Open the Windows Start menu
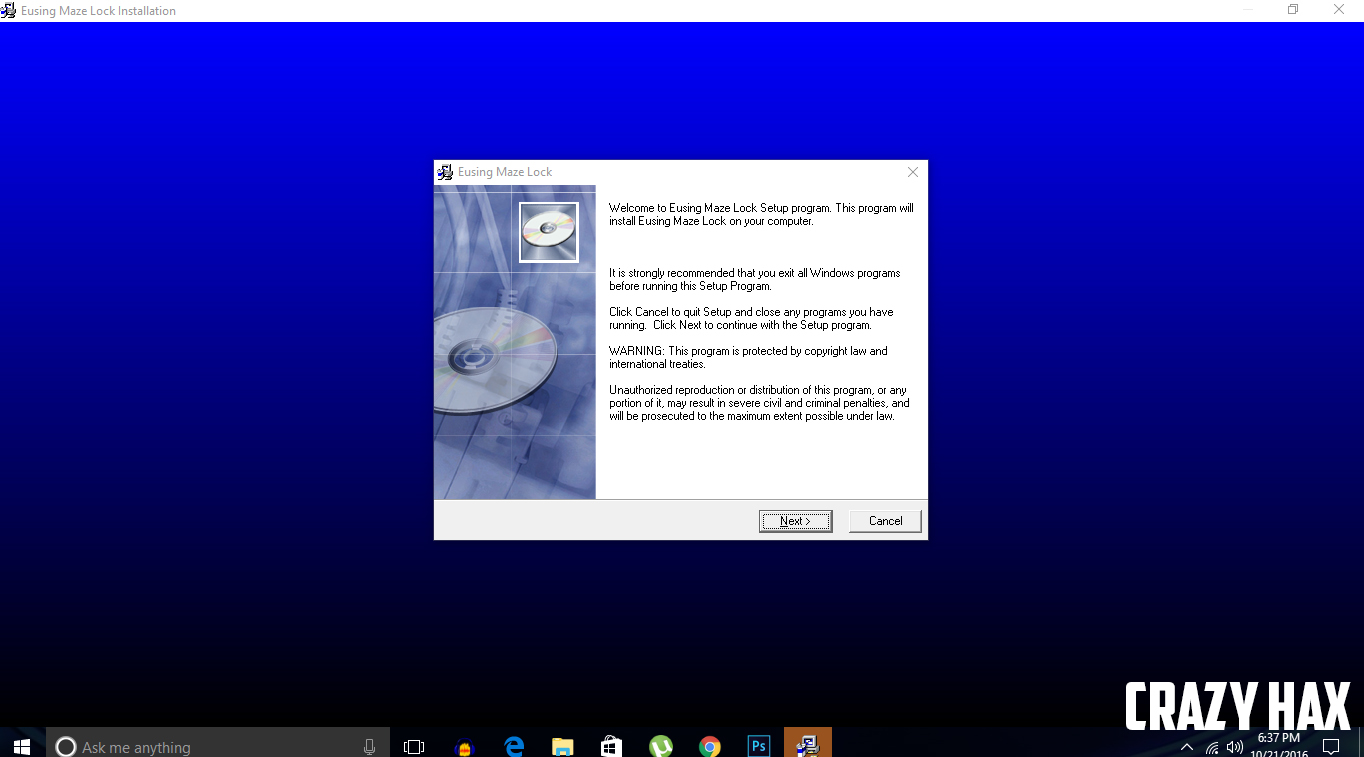Screen dimensions: 1364x757 (22, 746)
